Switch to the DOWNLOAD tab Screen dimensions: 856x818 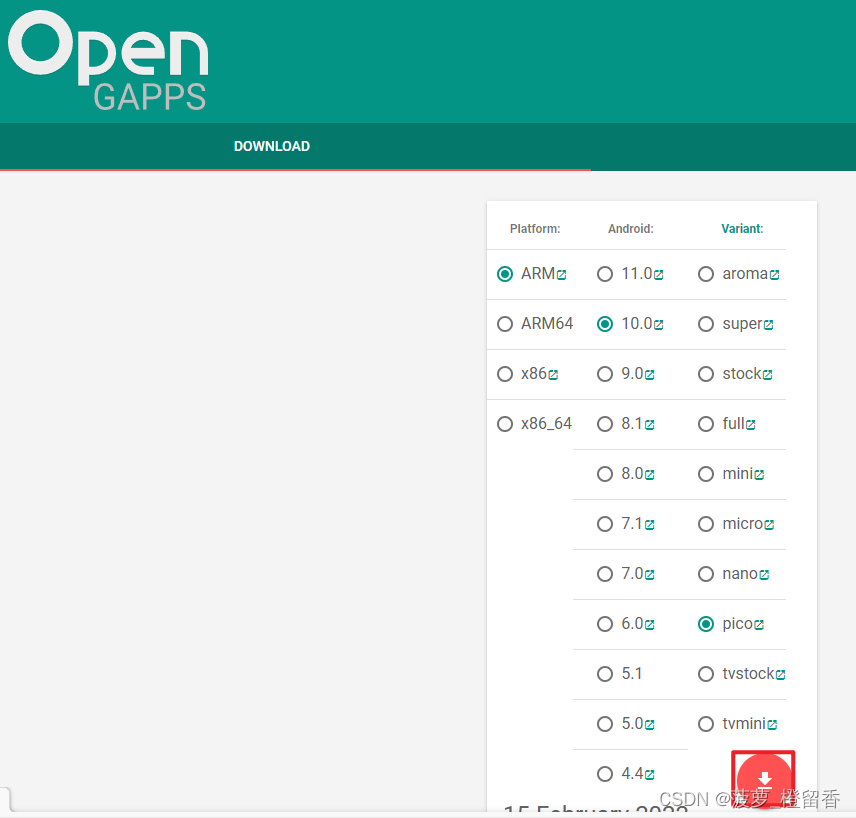pos(272,146)
